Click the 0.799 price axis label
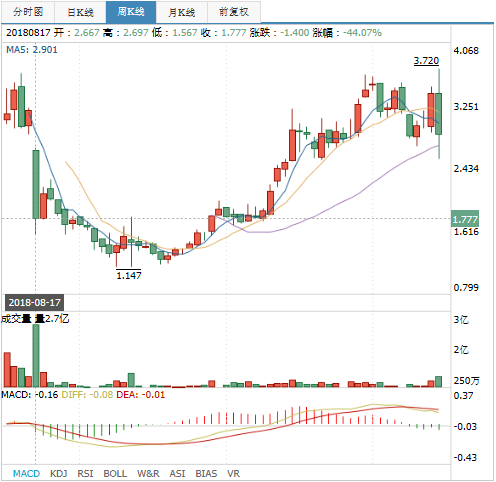The image size is (496, 482). click(x=466, y=287)
